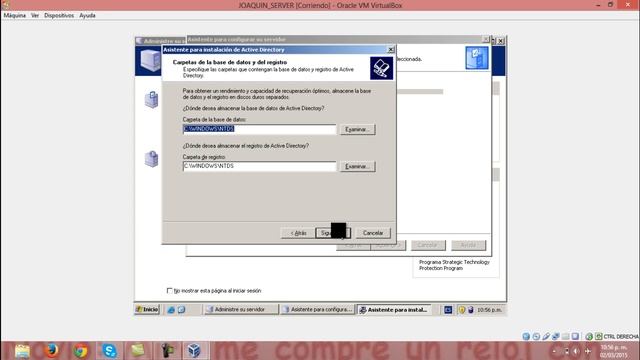This screenshot has width=640, height=360.
Task: Click the host clock and date 02/03/2015
Action: (613, 351)
